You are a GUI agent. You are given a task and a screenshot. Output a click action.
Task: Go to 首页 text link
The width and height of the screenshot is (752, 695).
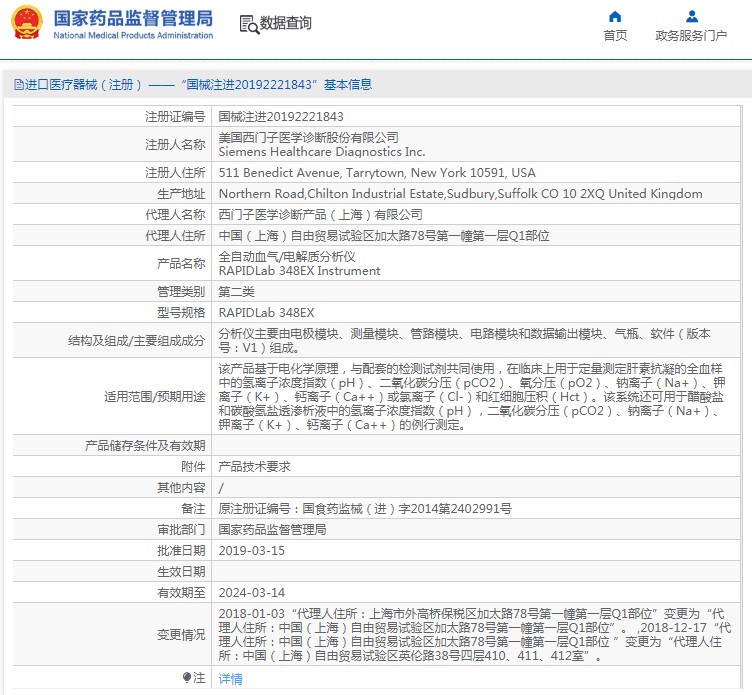pyautogui.click(x=615, y=35)
